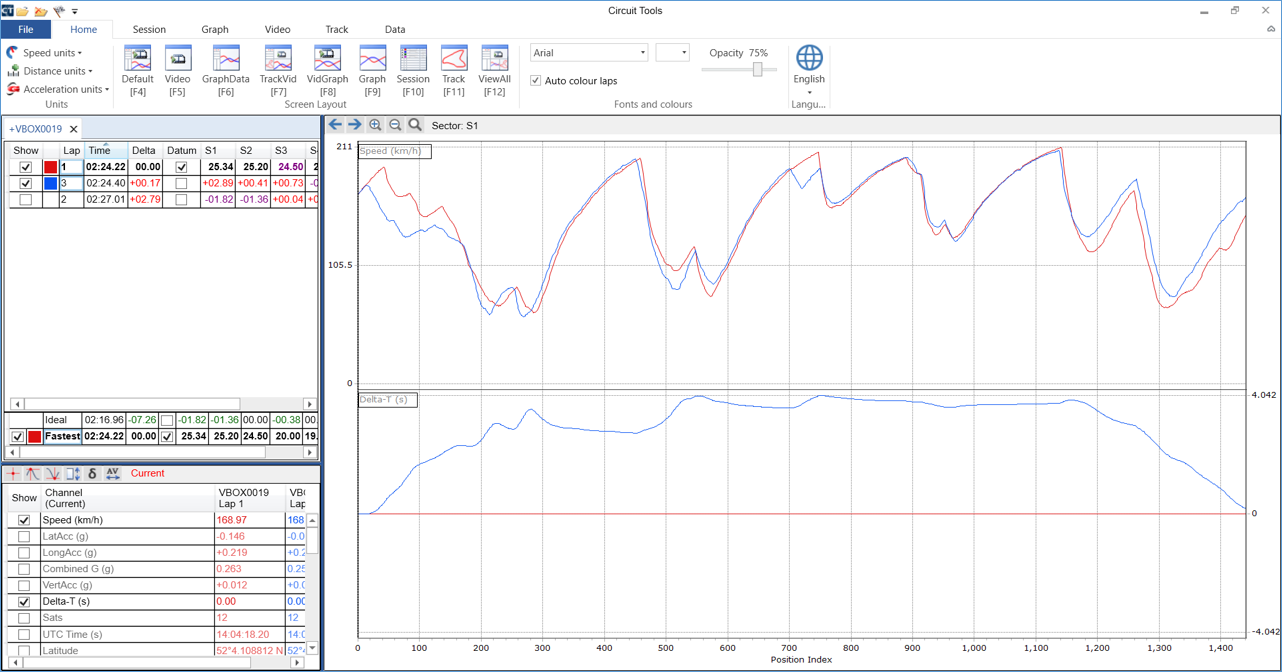1282x672 pixels.
Task: Toggle Show checkbox for Fastest lap row
Action: tap(17, 437)
